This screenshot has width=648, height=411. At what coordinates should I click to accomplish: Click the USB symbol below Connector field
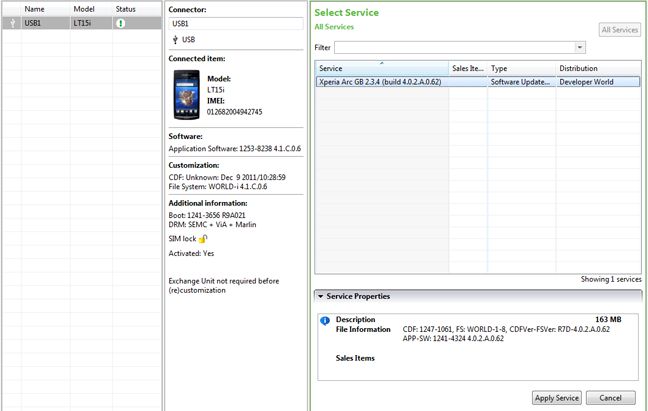[x=175, y=40]
